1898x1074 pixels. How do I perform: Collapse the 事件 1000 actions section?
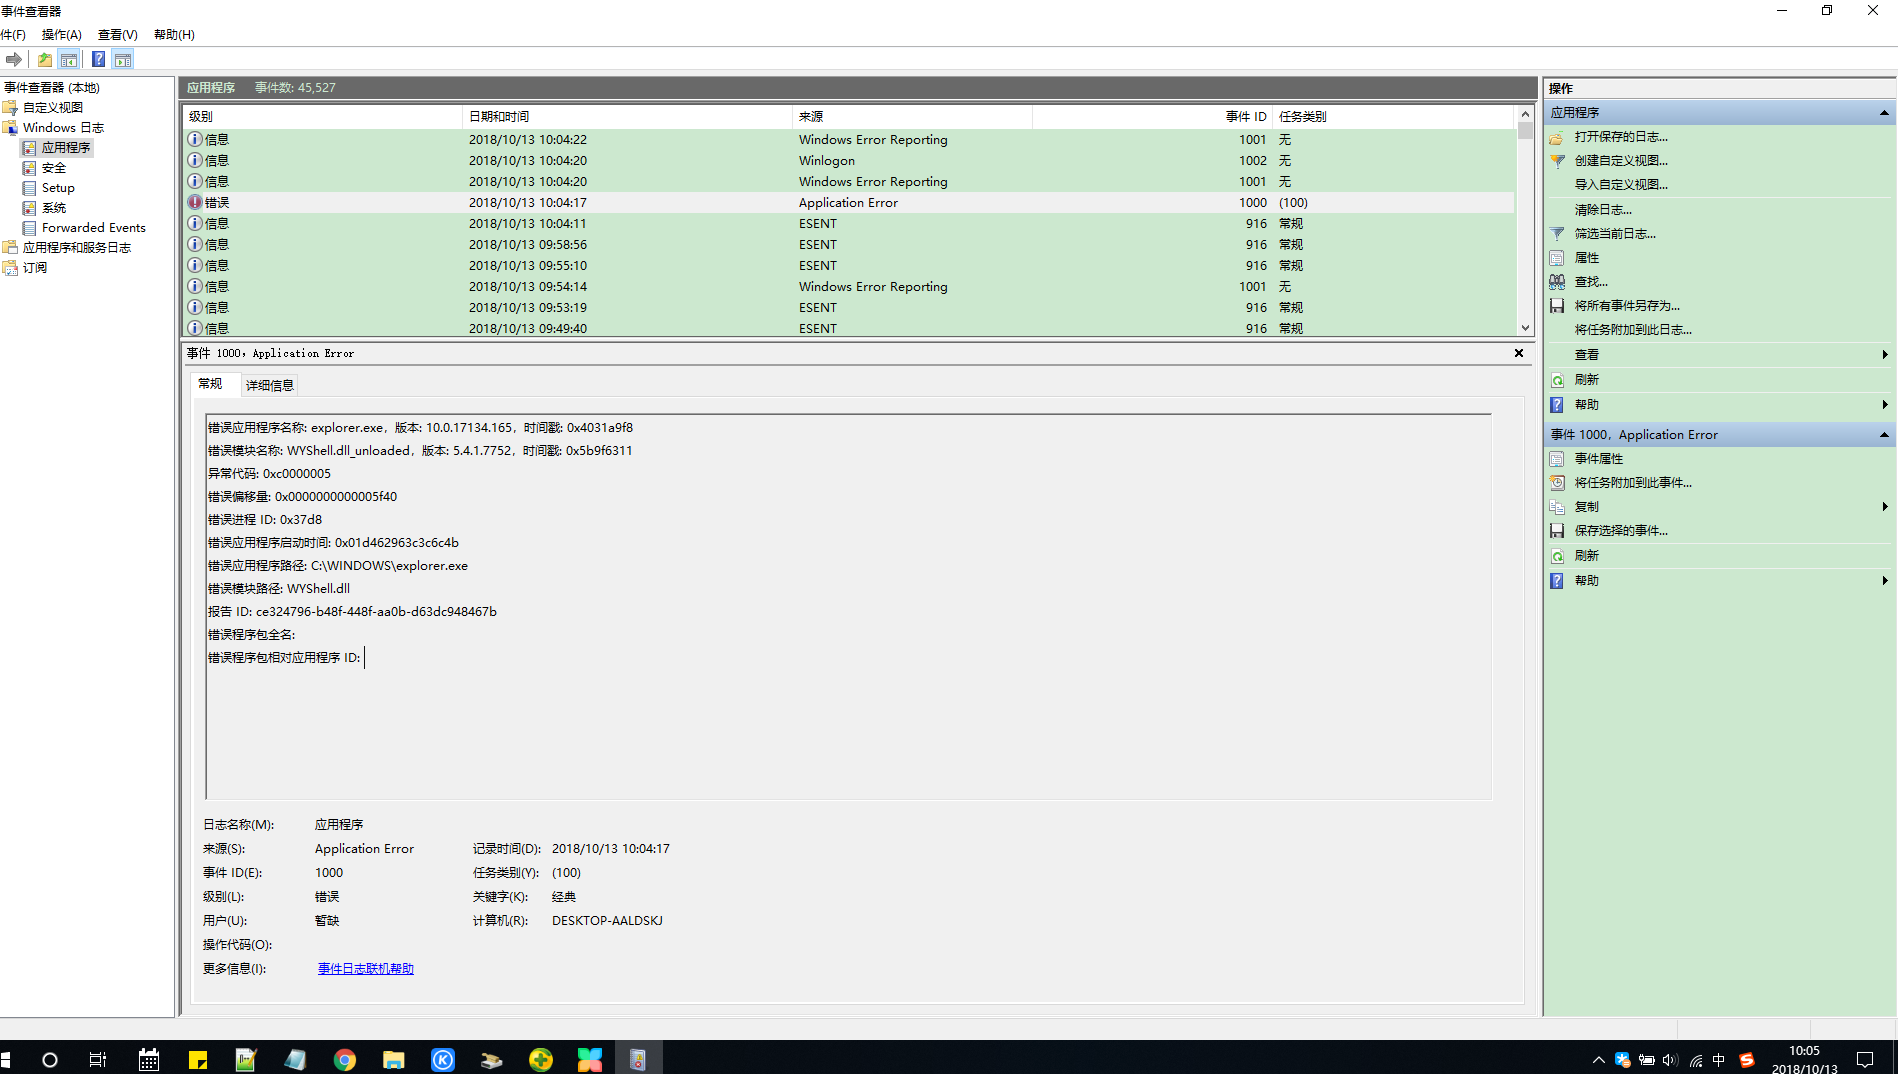1884,435
